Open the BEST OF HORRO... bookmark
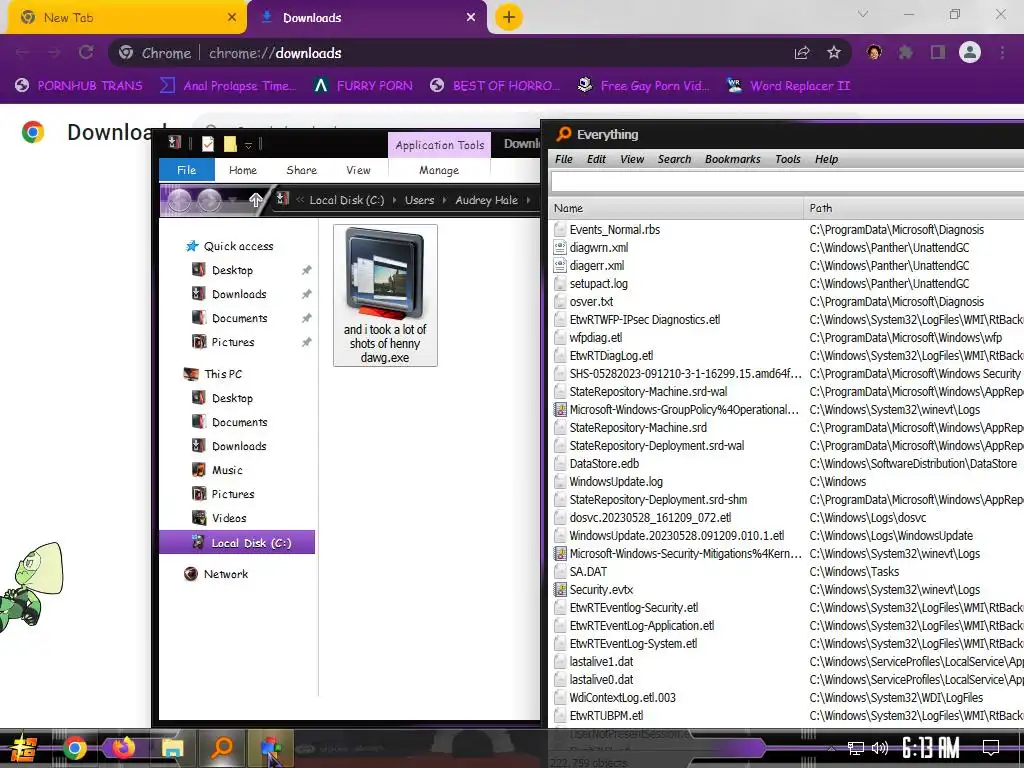 [x=495, y=86]
